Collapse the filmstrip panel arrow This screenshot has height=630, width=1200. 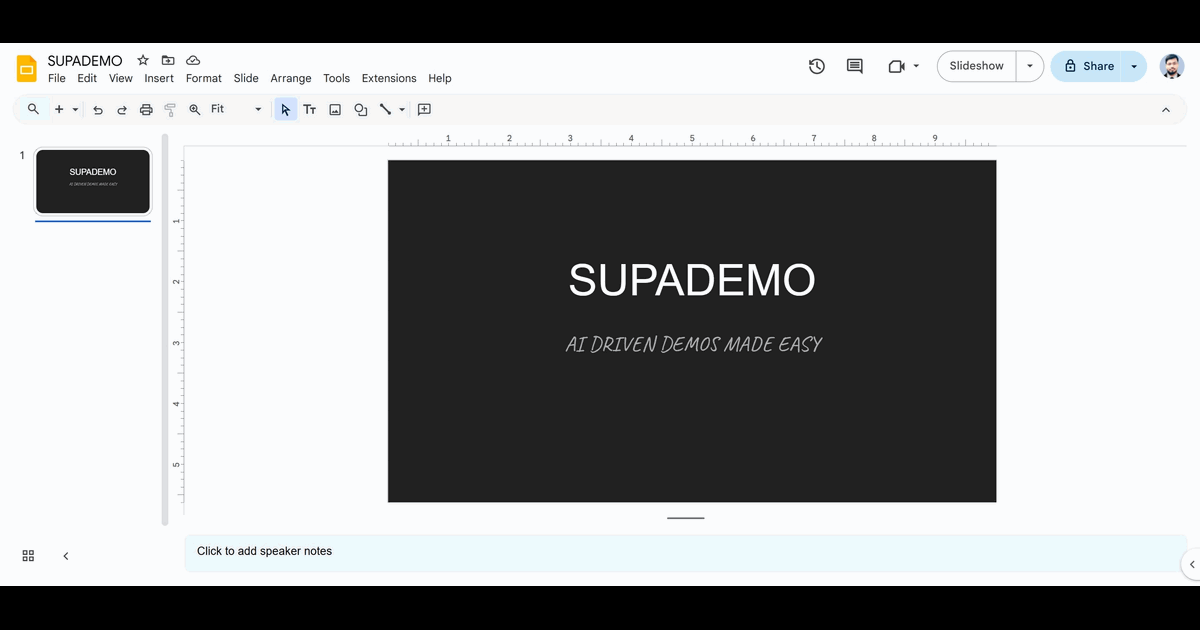(66, 556)
